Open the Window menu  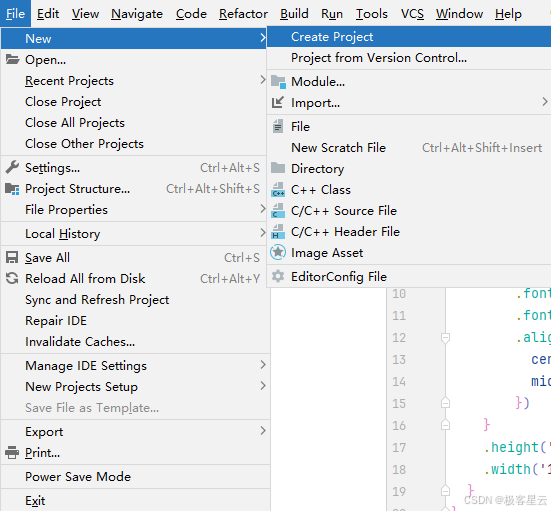(459, 14)
